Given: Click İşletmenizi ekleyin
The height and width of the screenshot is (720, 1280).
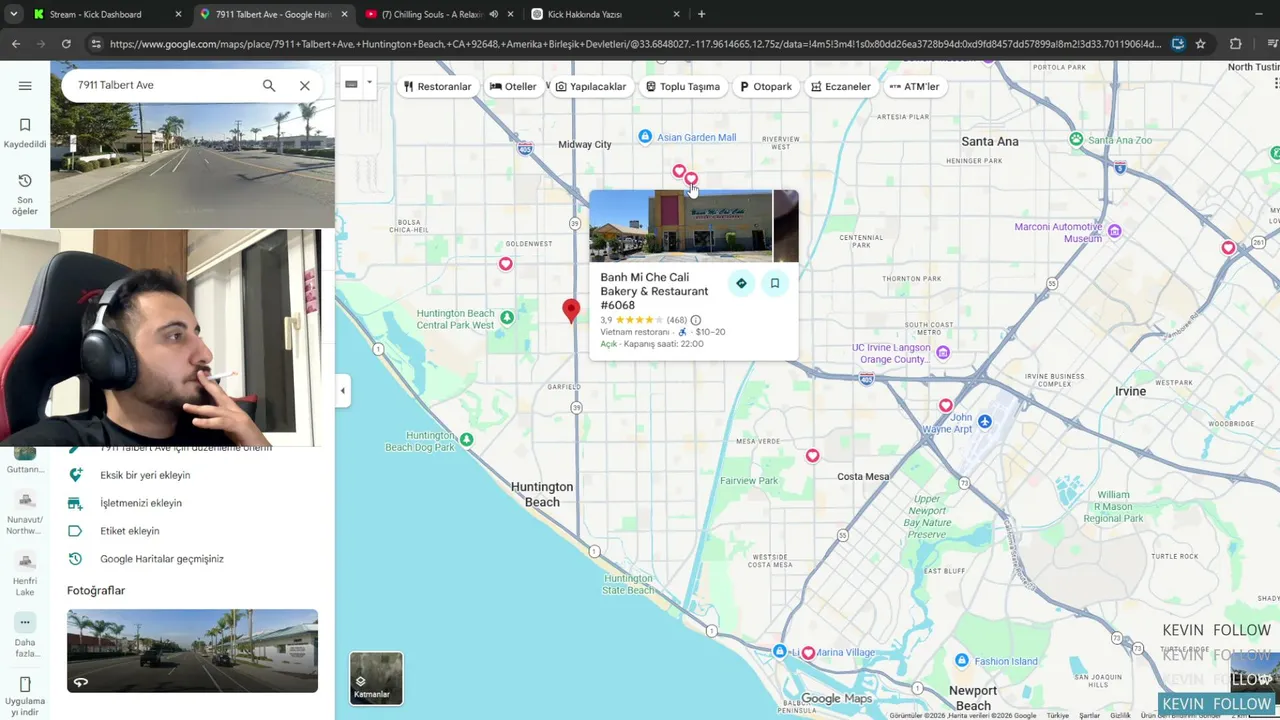Looking at the screenshot, I should [141, 503].
